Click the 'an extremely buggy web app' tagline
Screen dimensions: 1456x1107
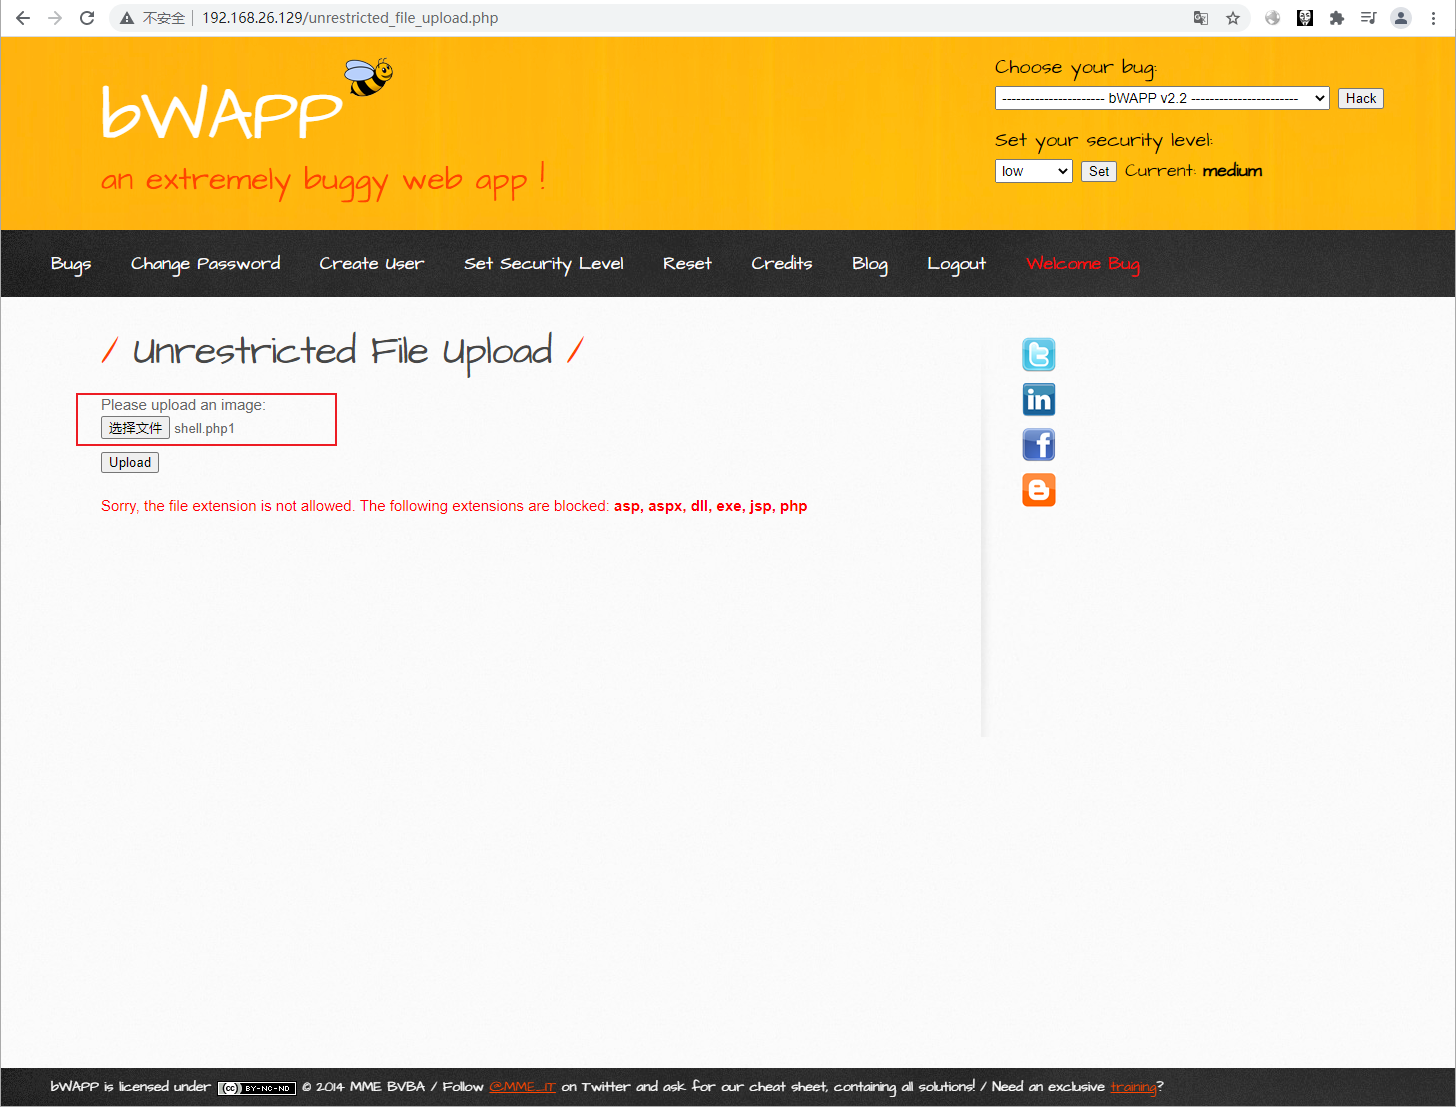coord(323,181)
